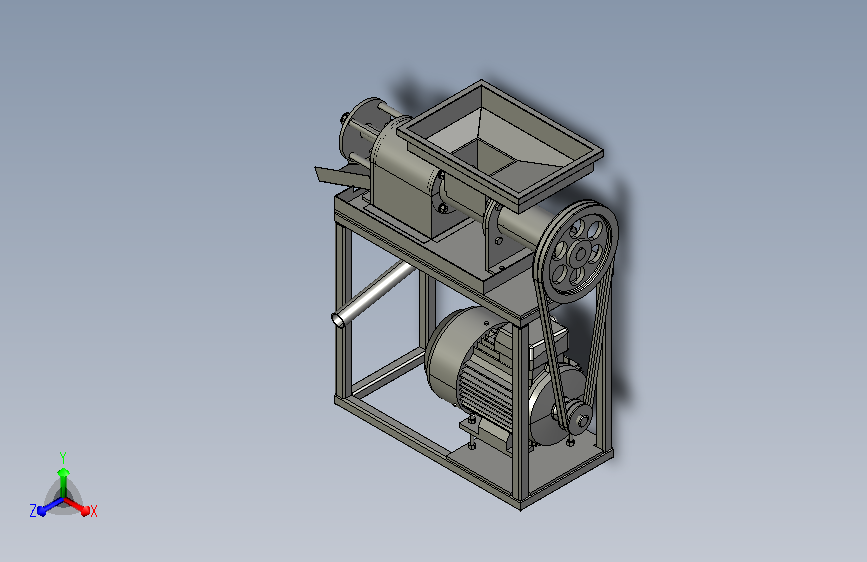Viewport: 867px width, 562px height.
Task: Select the angled discharge pipe
Action: (372, 294)
